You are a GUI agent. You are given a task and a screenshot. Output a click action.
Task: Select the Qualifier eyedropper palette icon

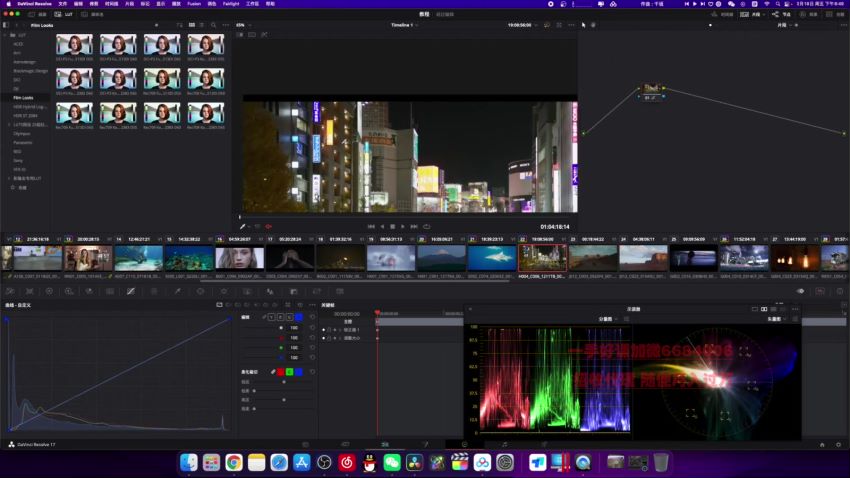click(178, 292)
